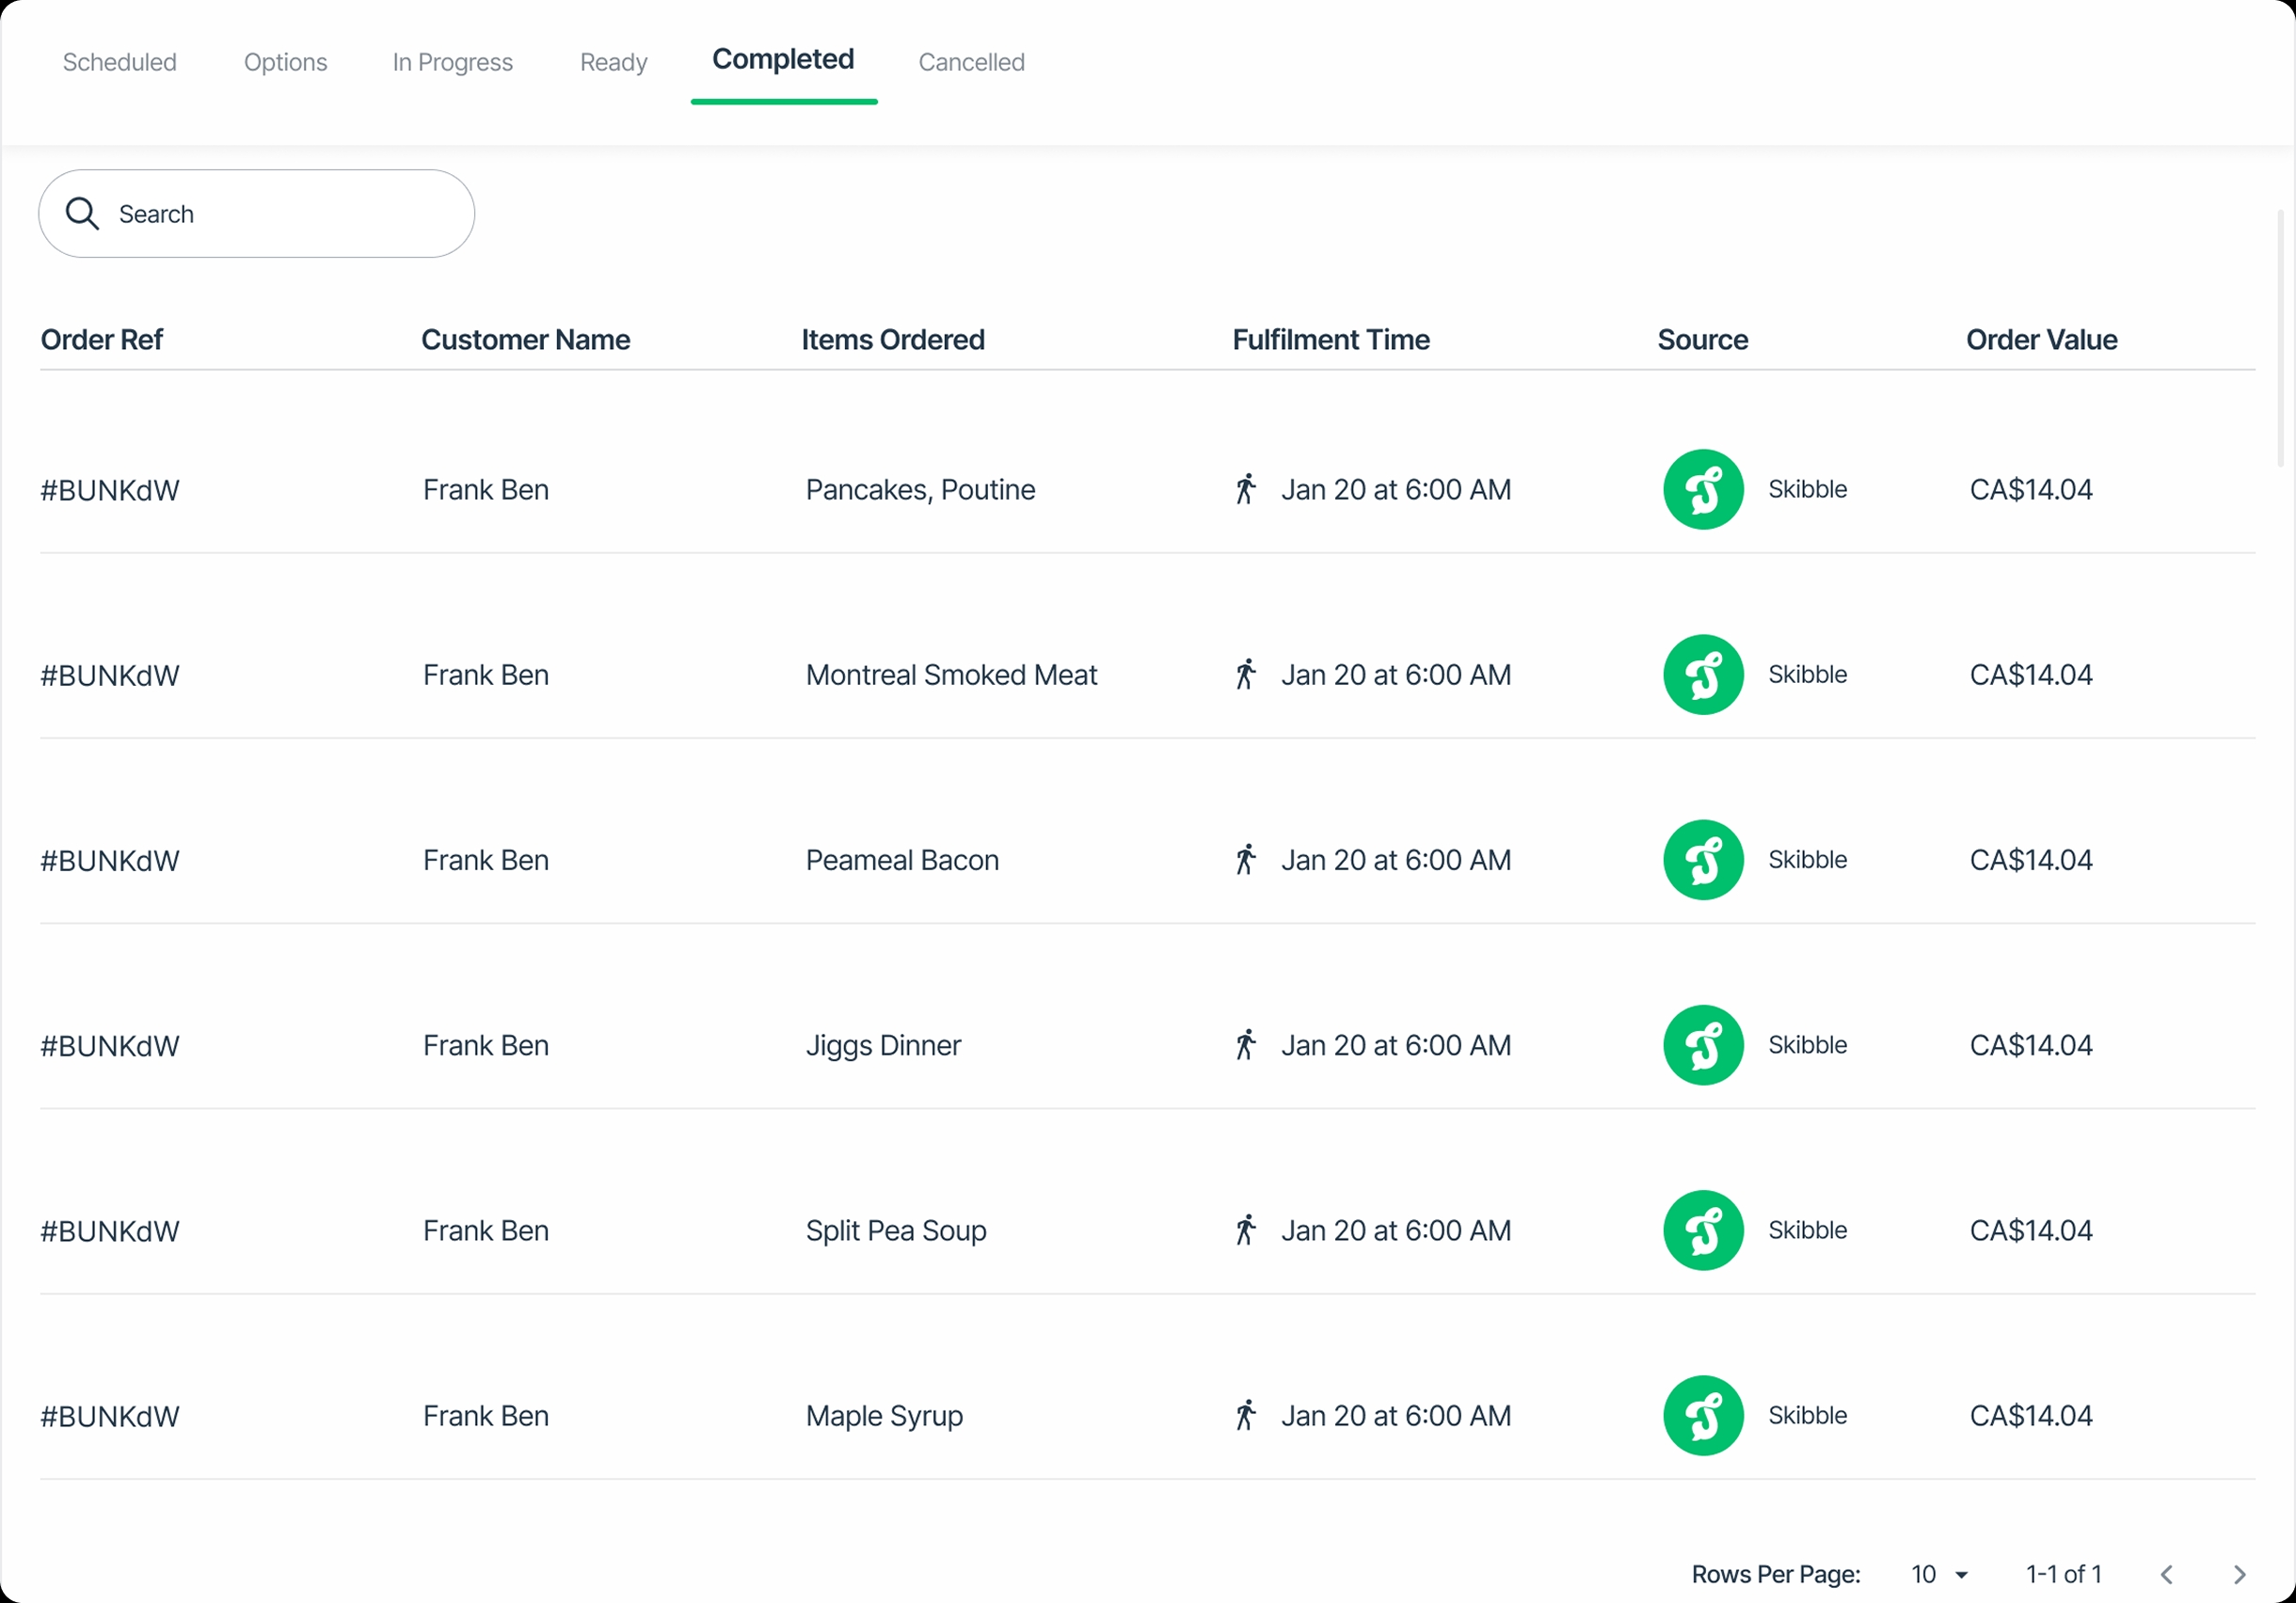Click the walking pickup icon in the Jiggs Dinner row
2296x1603 pixels.
point(1245,1045)
